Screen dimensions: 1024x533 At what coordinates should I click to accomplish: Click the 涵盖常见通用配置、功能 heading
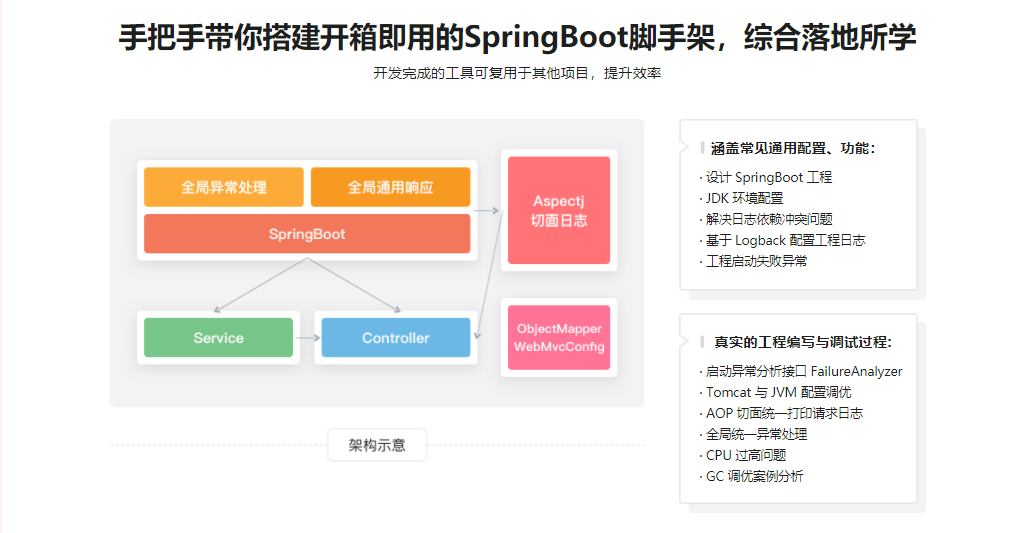click(x=793, y=148)
